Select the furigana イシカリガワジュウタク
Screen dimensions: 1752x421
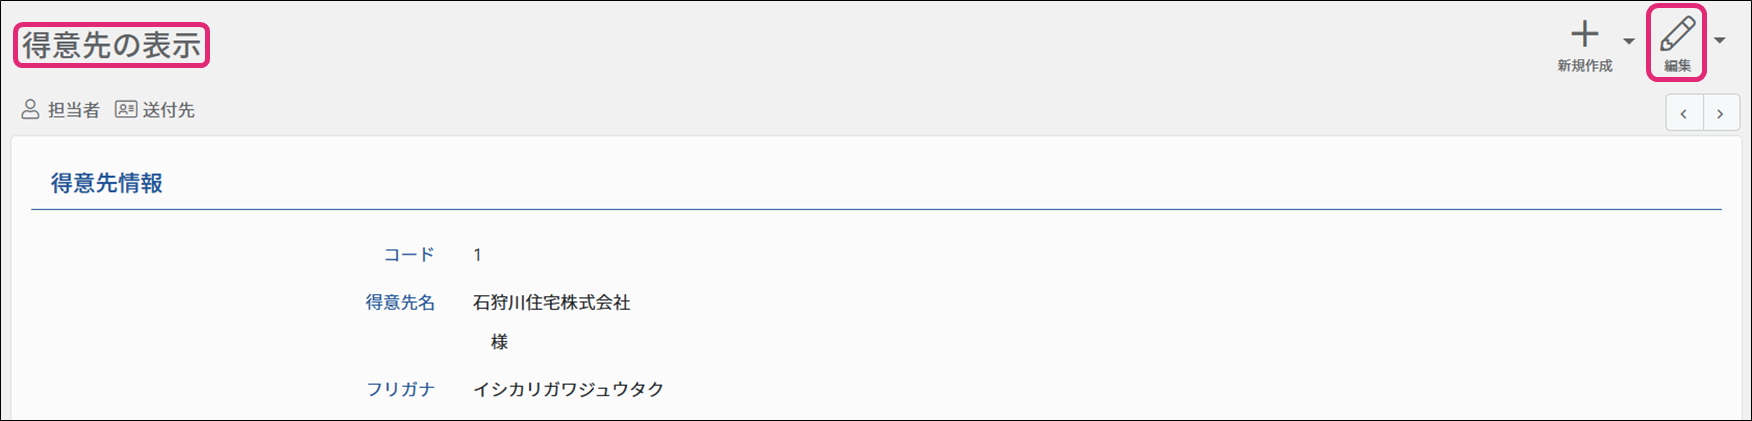click(x=568, y=389)
